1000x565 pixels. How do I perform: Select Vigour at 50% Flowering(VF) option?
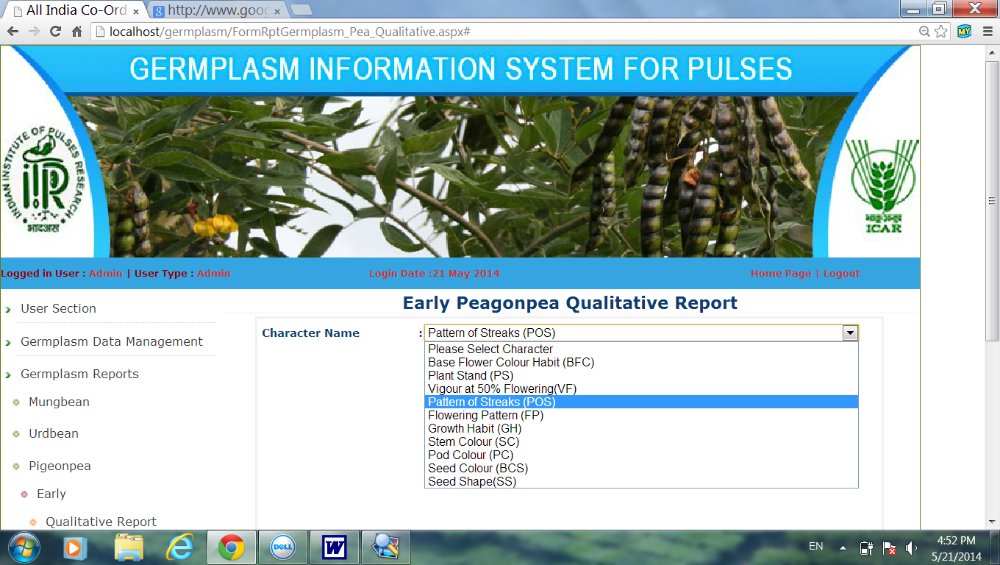click(641, 389)
